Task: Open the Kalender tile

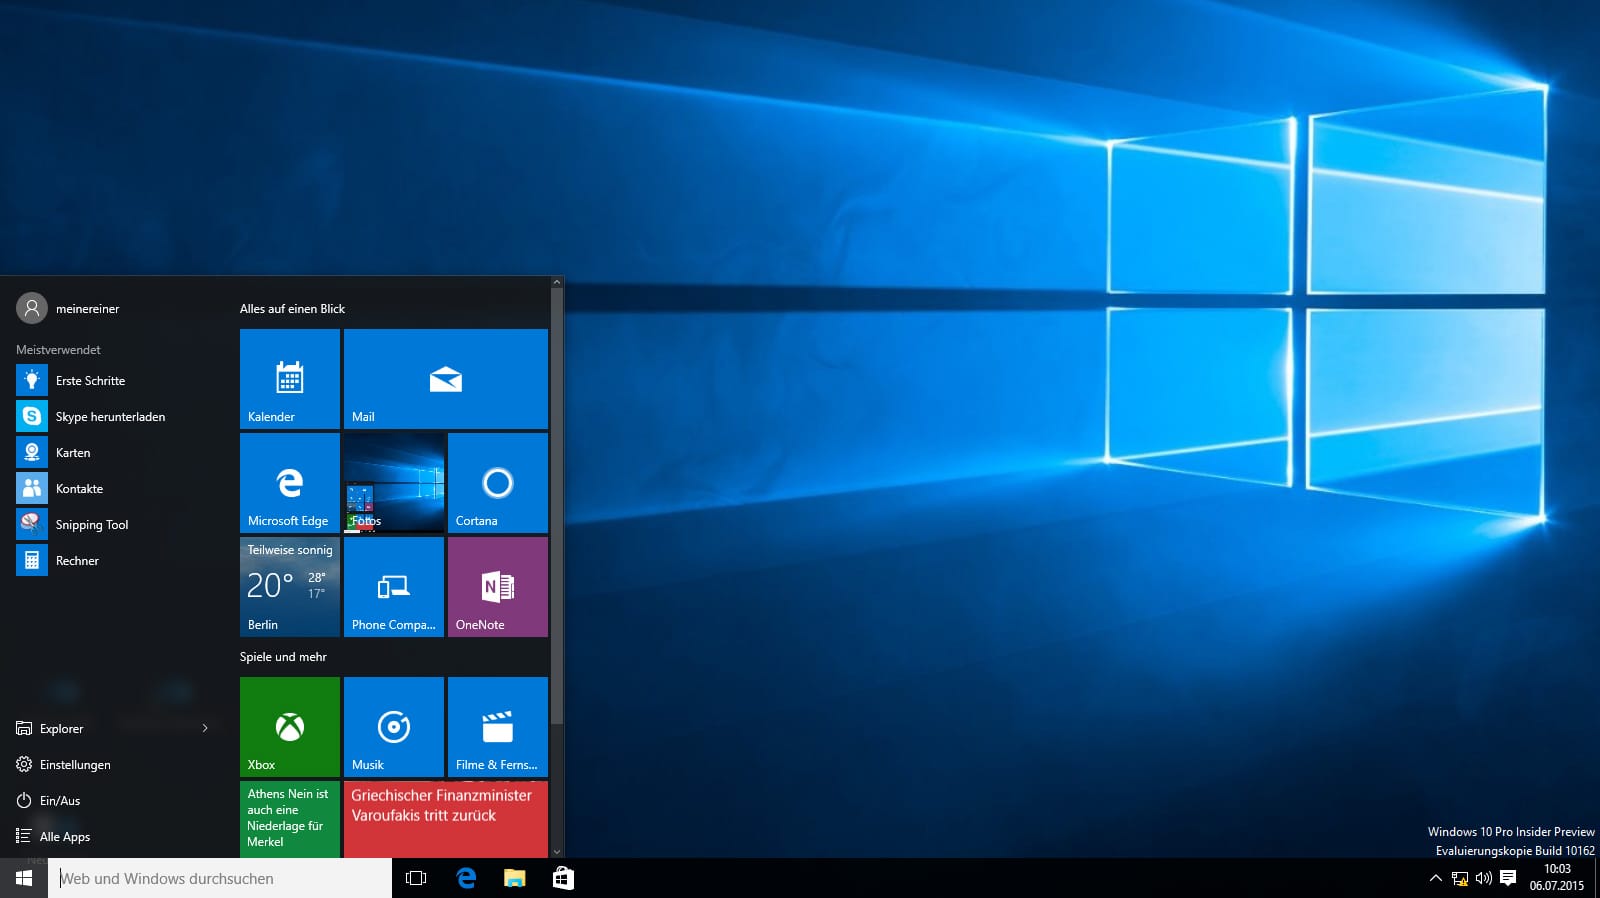Action: (x=290, y=379)
